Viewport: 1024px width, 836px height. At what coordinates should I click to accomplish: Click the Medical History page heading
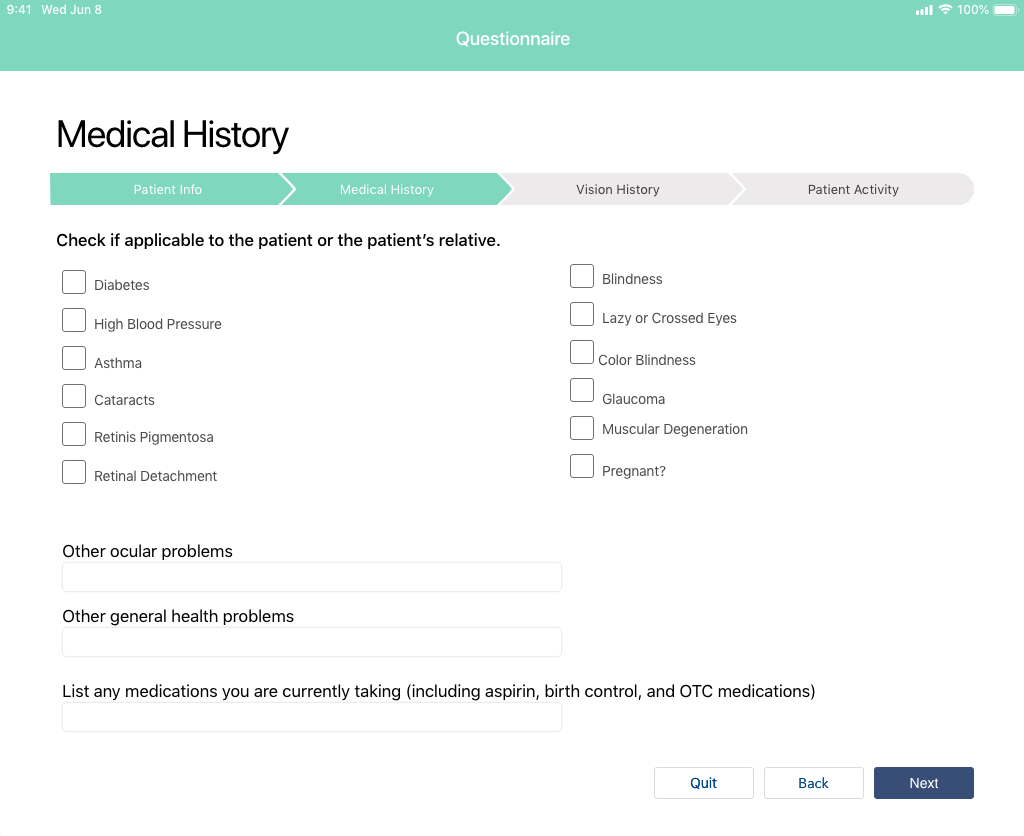point(172,135)
